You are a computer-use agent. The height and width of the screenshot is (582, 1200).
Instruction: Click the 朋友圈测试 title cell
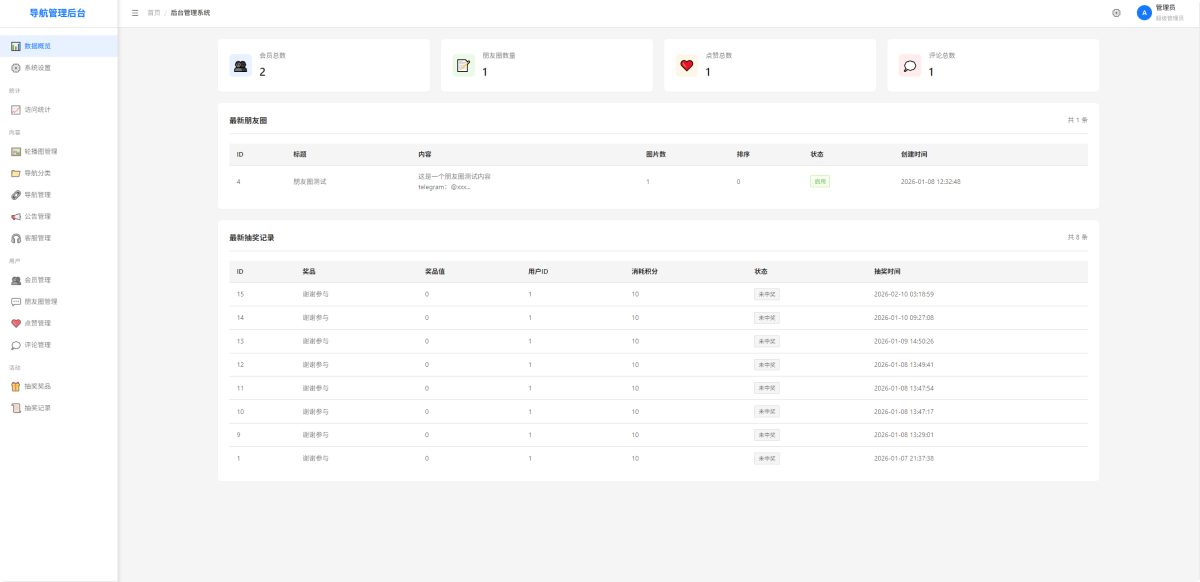coord(310,182)
